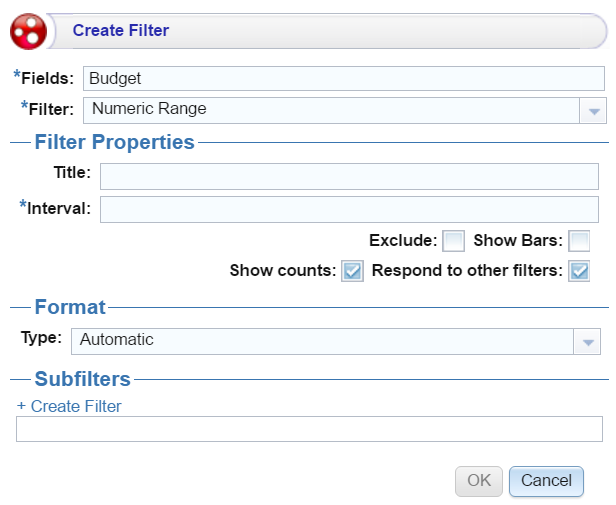Click the Create Filter dialog title
This screenshot has width=616, height=505.
tap(121, 30)
